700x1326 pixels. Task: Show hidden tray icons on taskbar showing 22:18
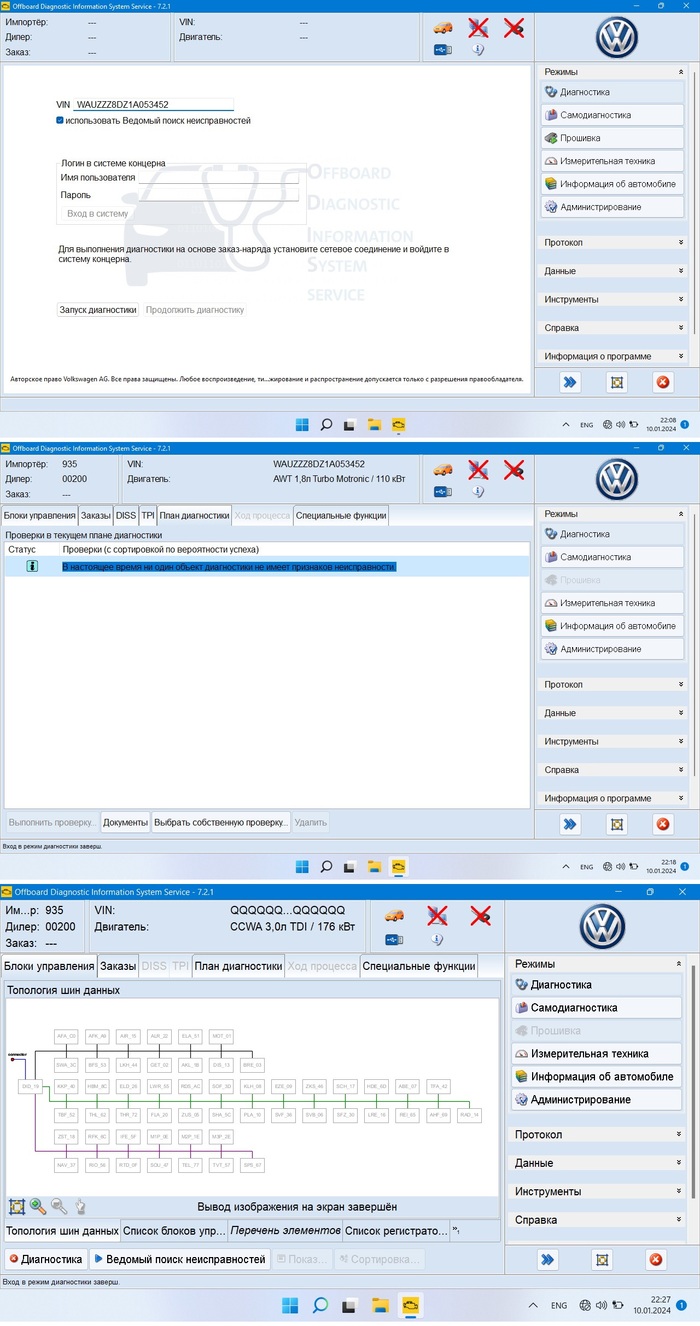click(567, 866)
